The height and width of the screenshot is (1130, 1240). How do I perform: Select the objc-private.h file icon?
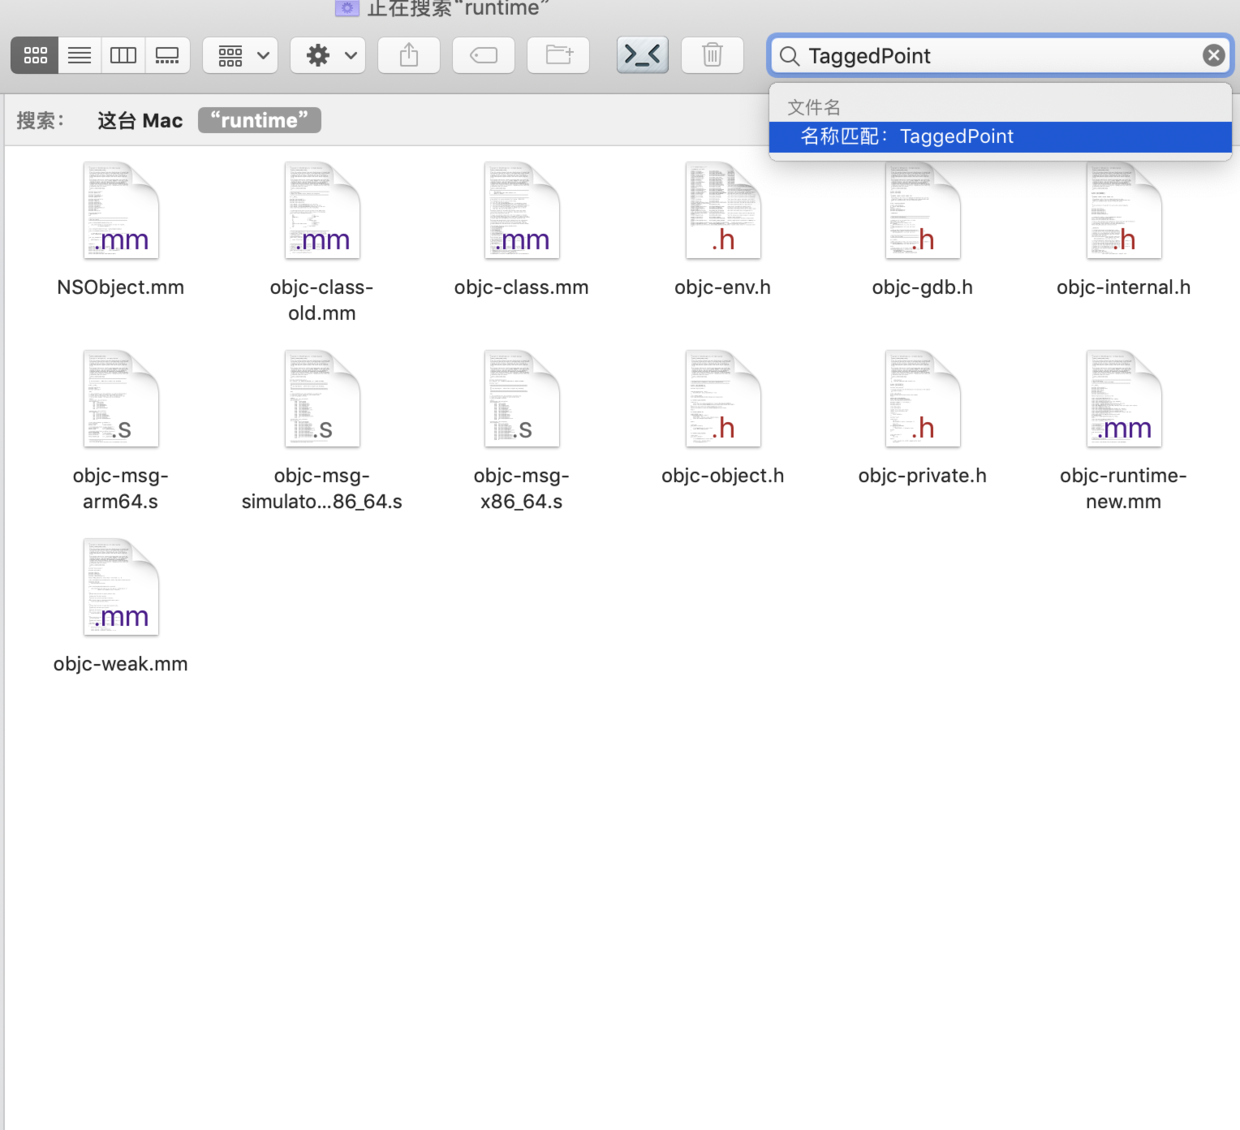(x=922, y=400)
